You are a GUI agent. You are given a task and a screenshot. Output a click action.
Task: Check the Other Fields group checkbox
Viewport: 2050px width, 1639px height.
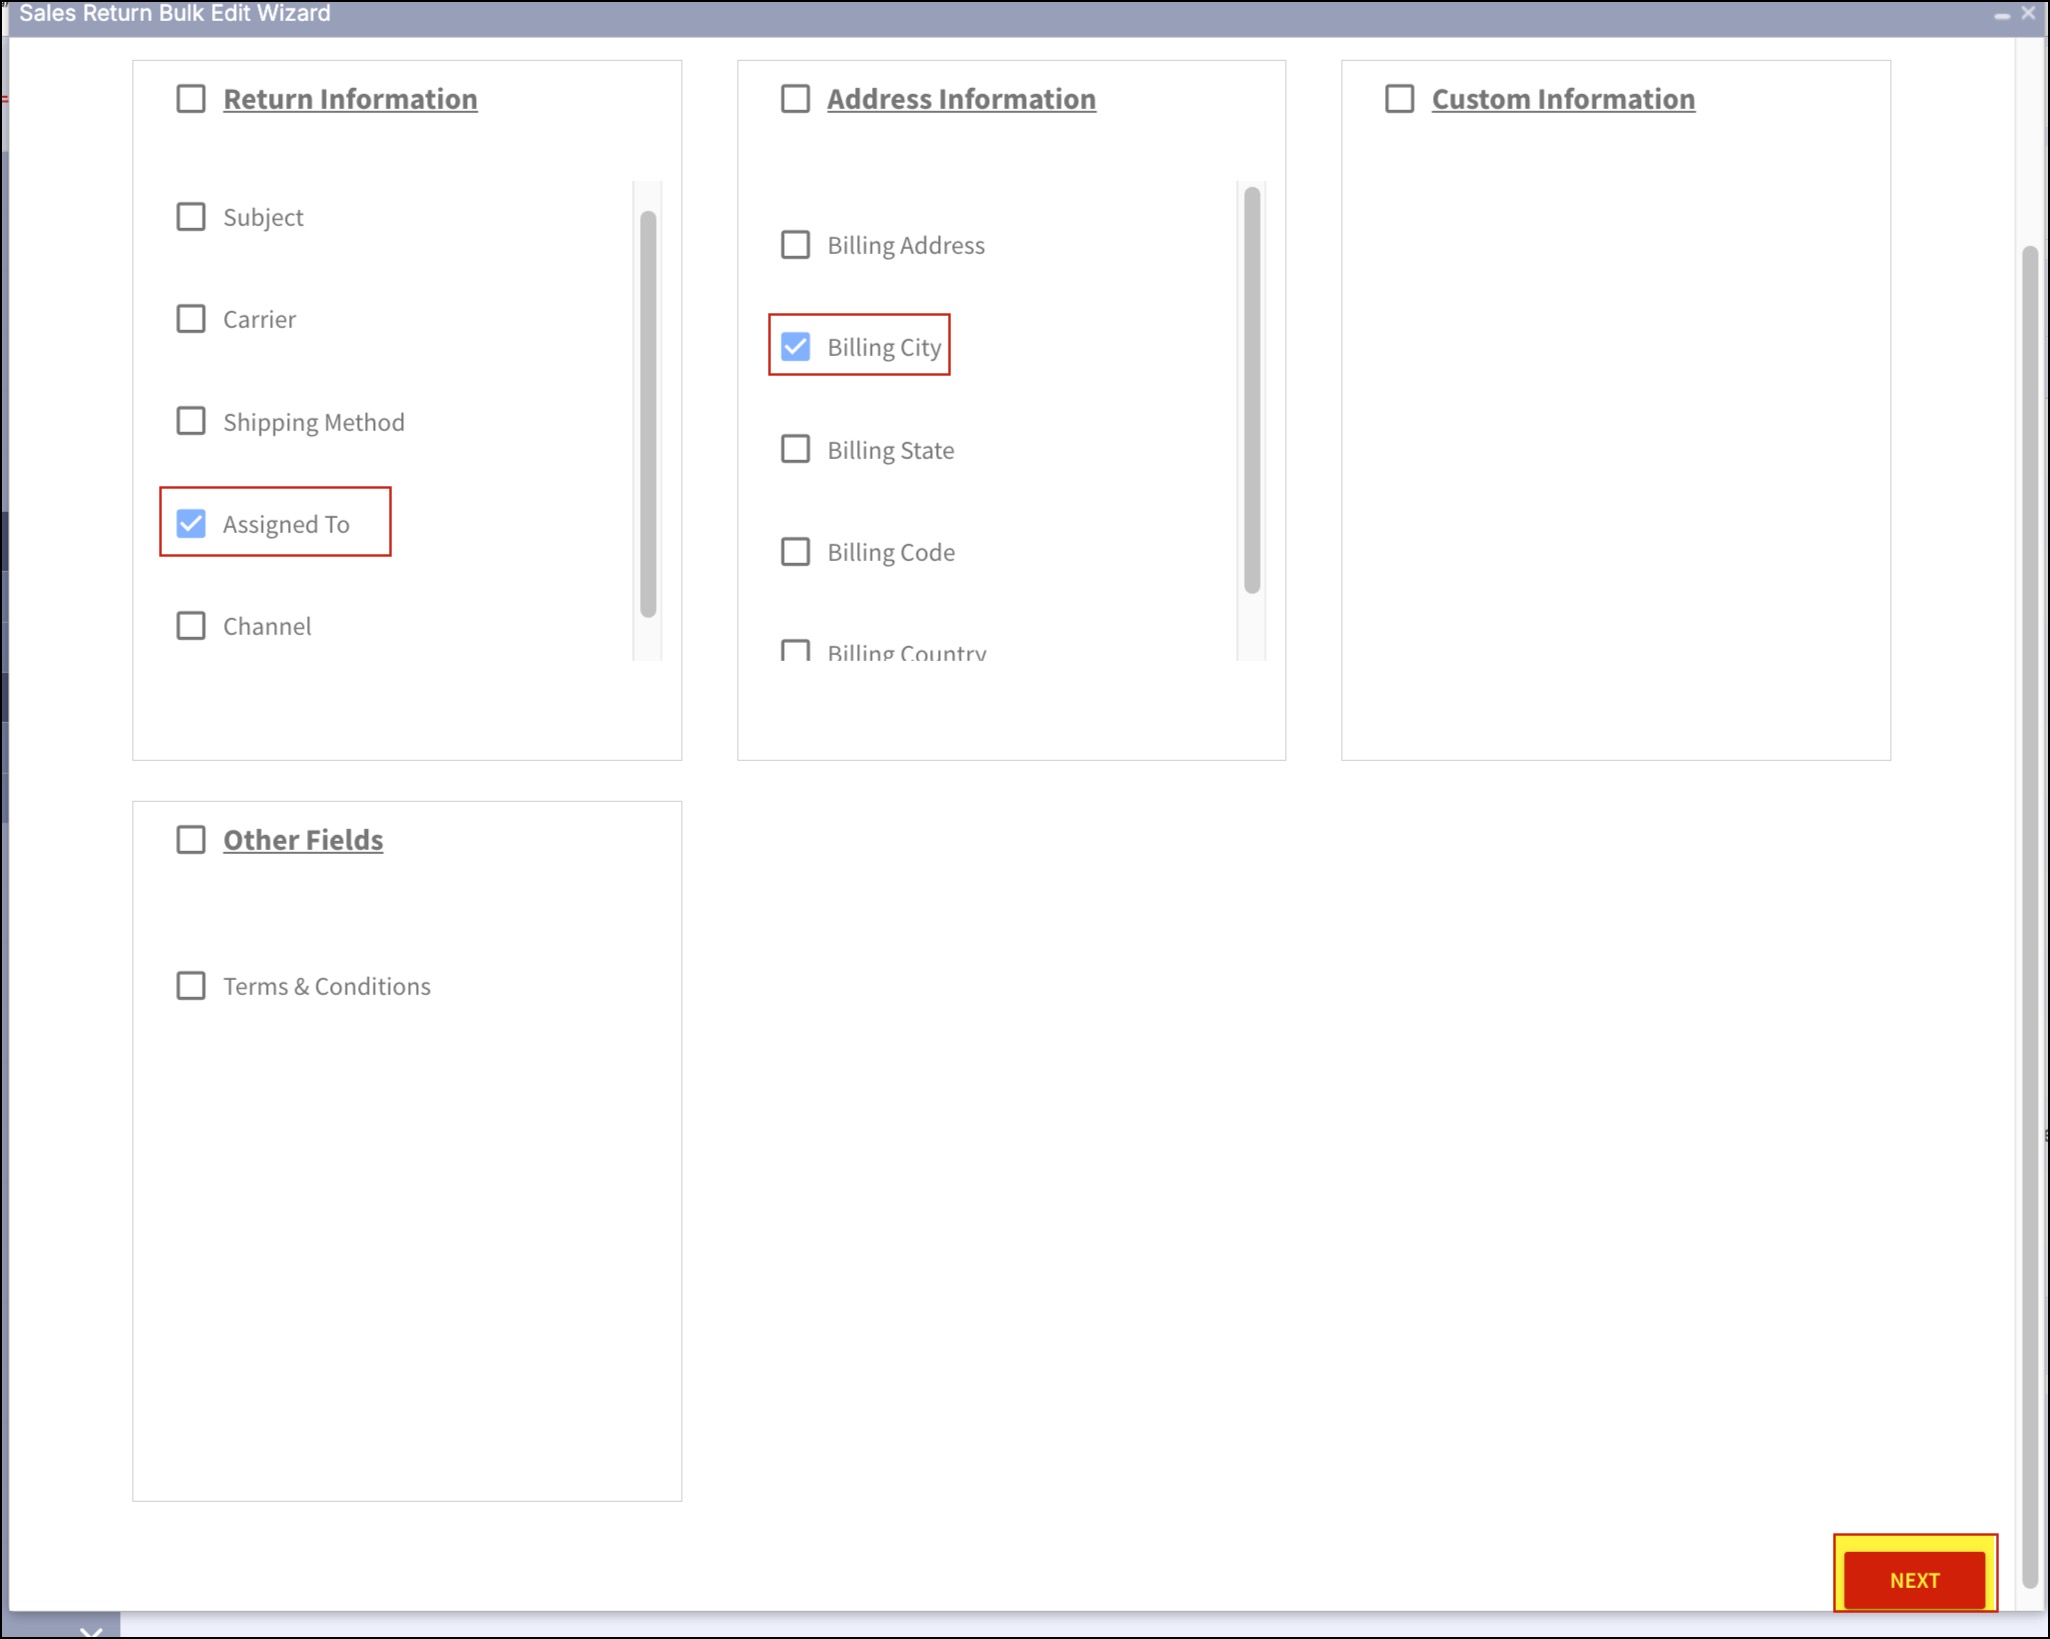click(x=191, y=840)
